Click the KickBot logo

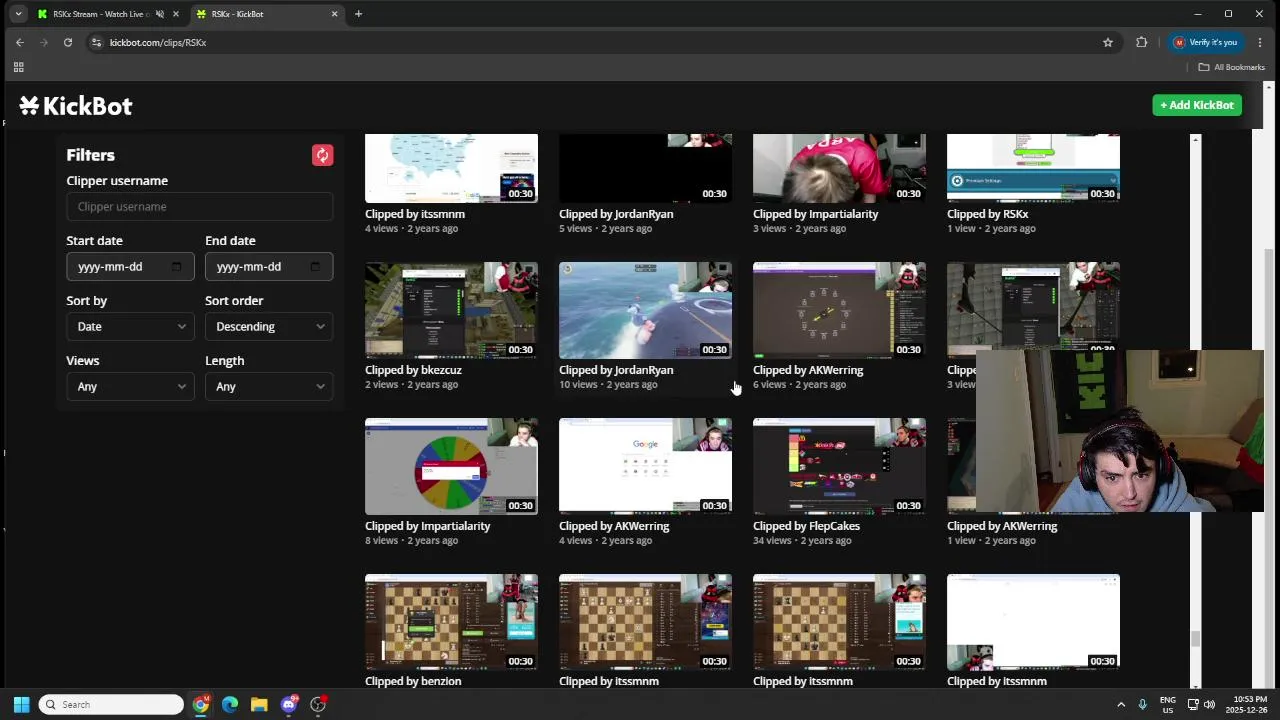(x=76, y=106)
